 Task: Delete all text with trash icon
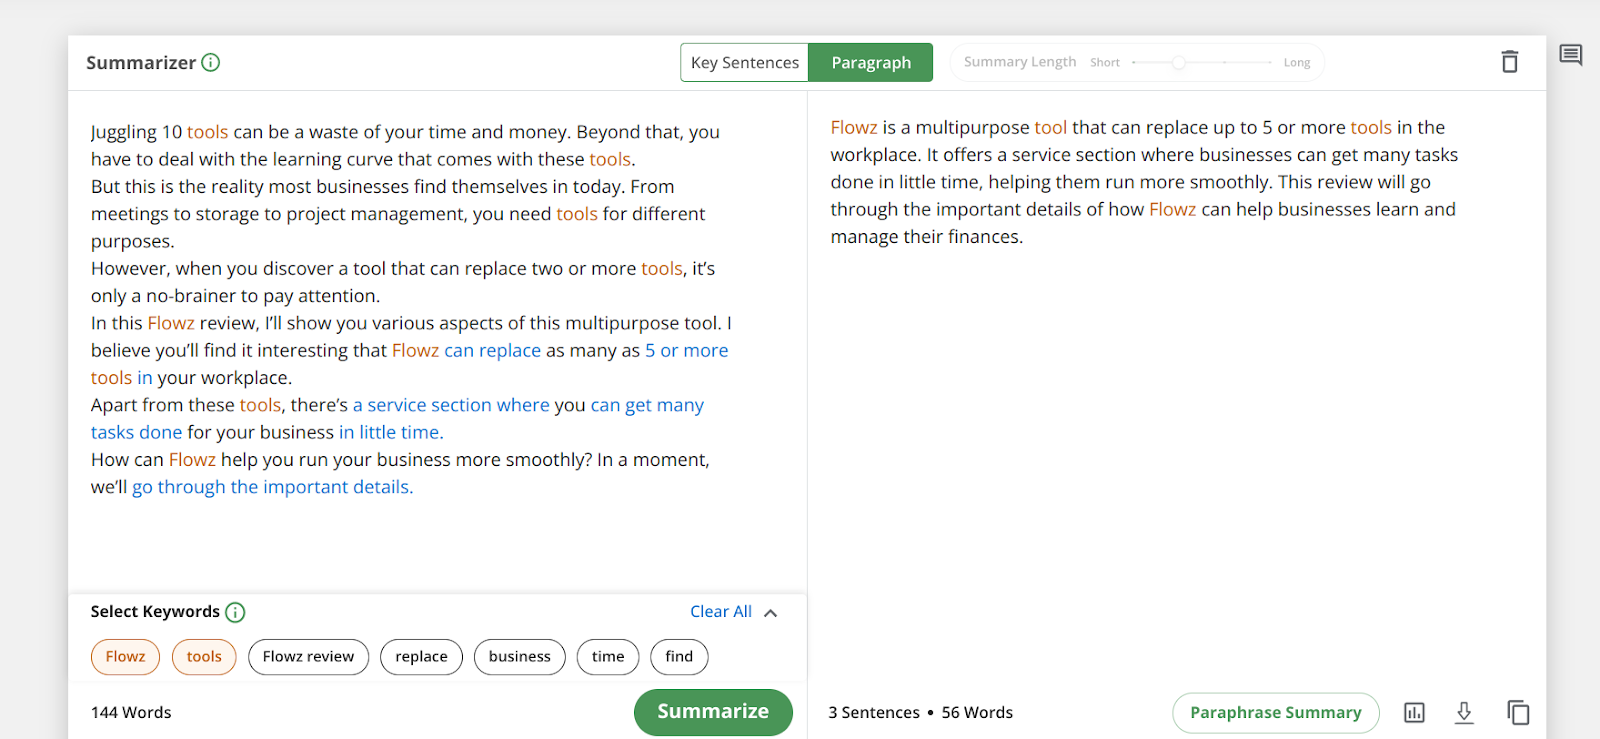(x=1509, y=62)
